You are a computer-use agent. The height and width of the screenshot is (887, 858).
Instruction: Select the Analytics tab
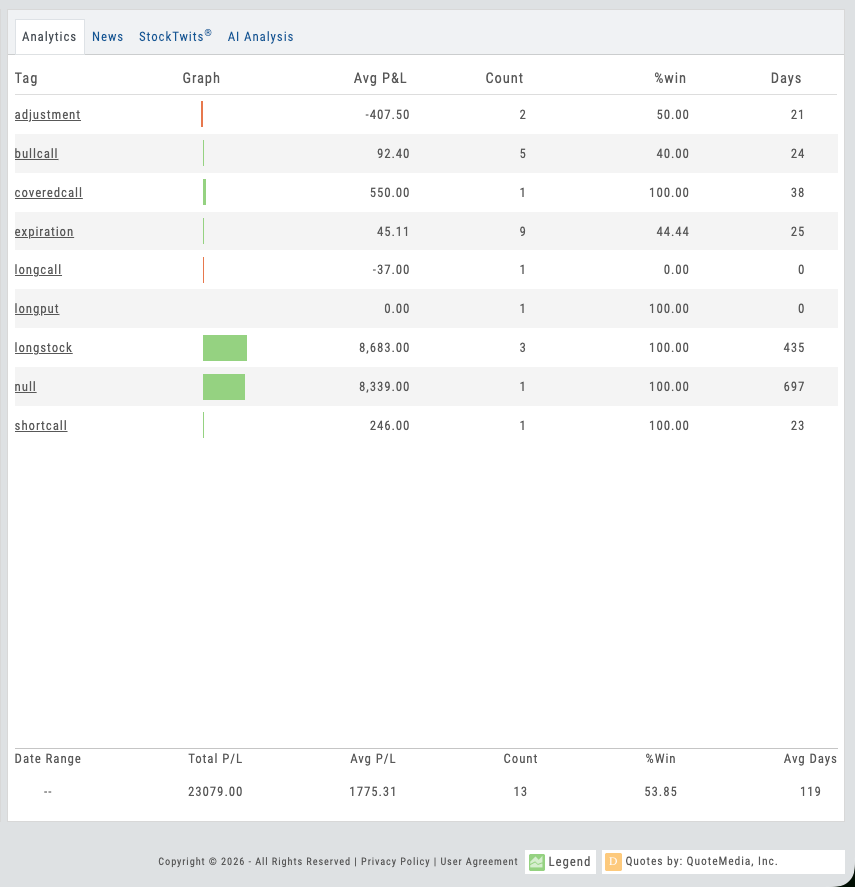click(x=49, y=37)
